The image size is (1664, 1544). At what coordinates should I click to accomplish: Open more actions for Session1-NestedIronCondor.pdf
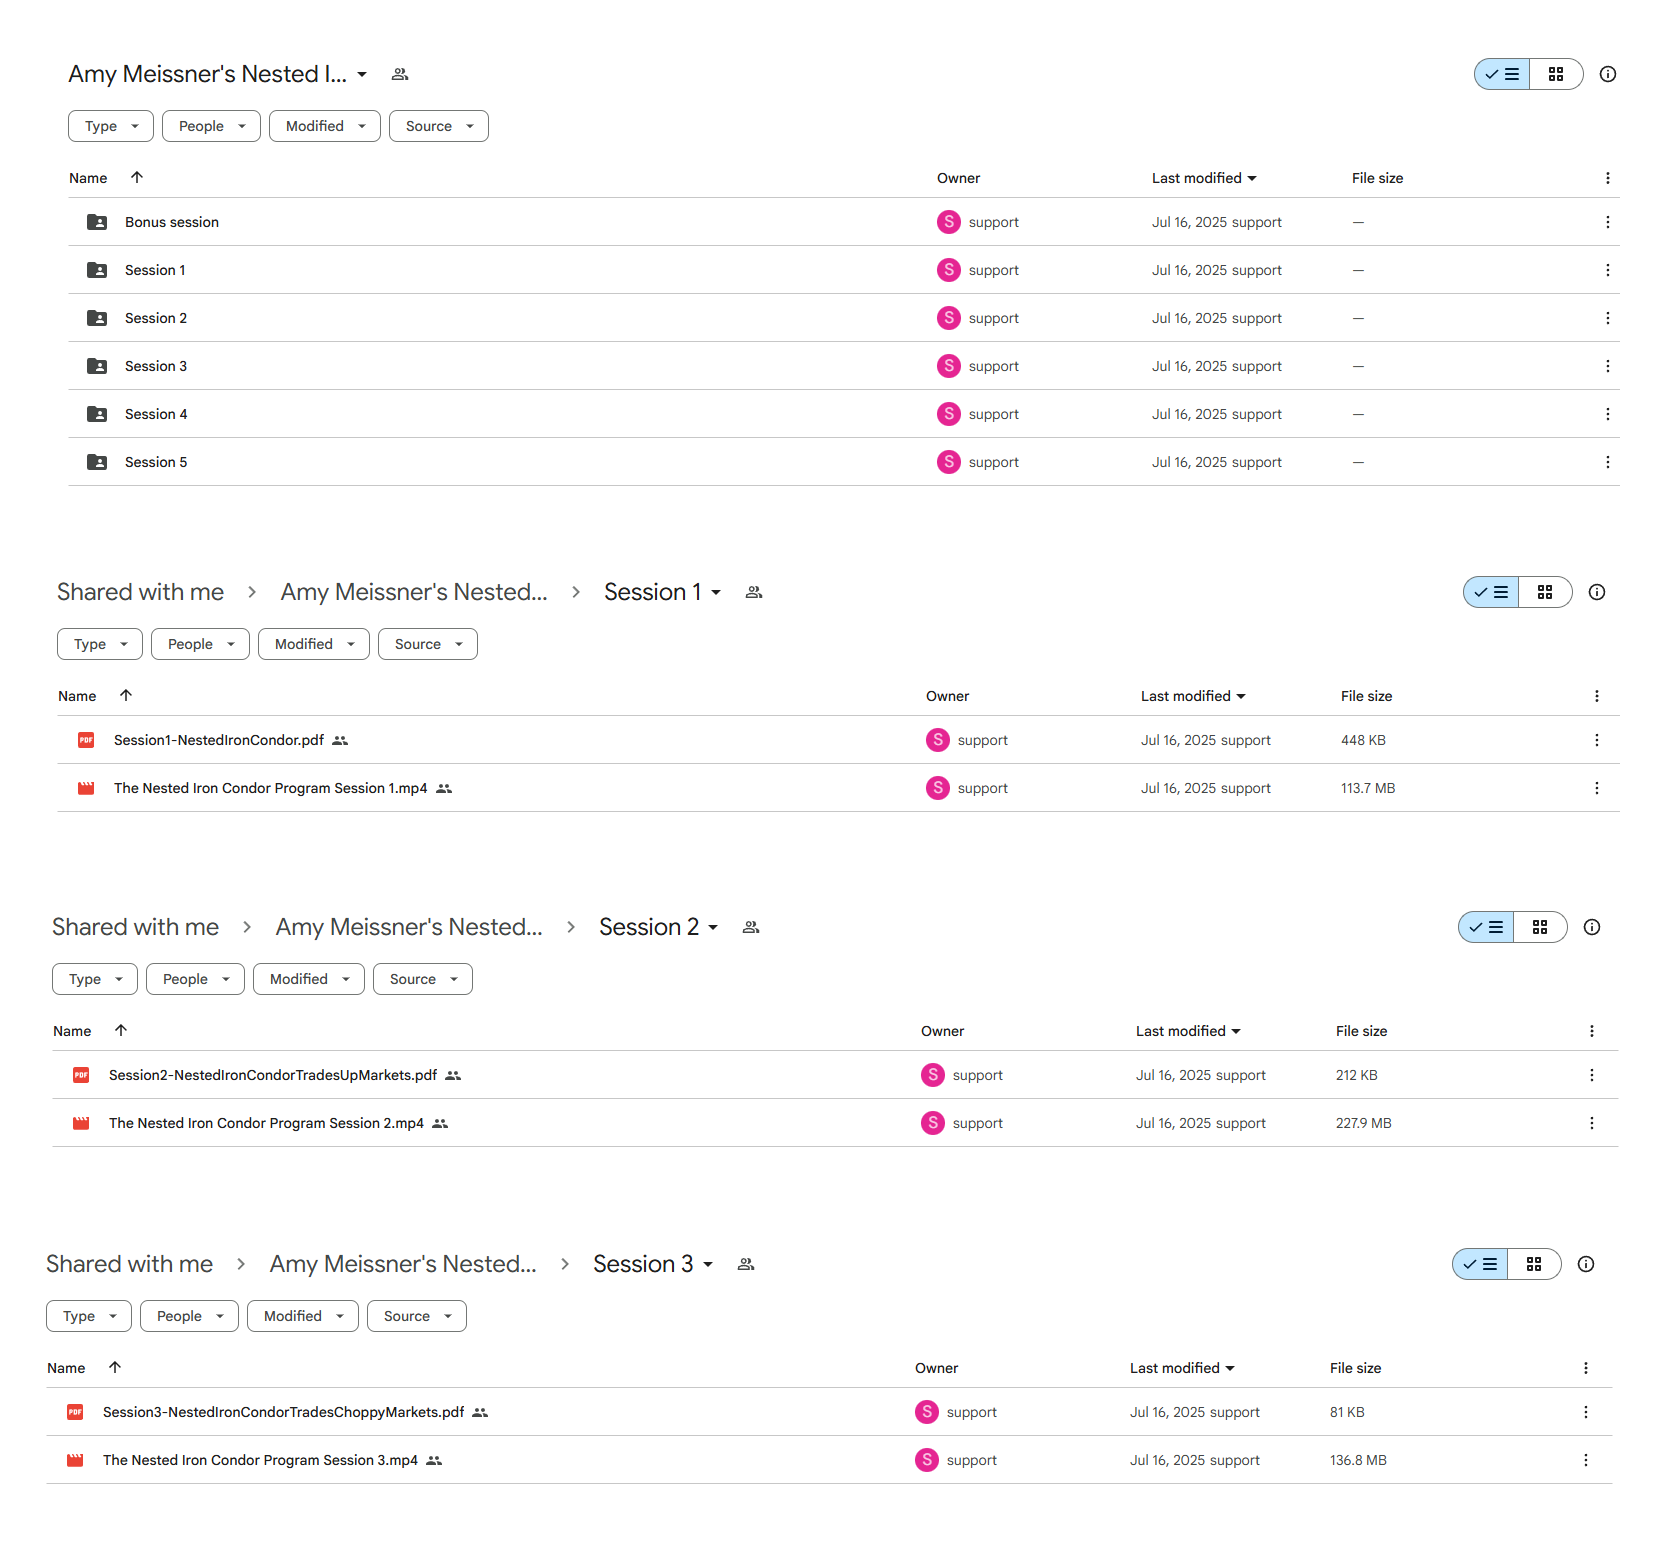click(1597, 740)
